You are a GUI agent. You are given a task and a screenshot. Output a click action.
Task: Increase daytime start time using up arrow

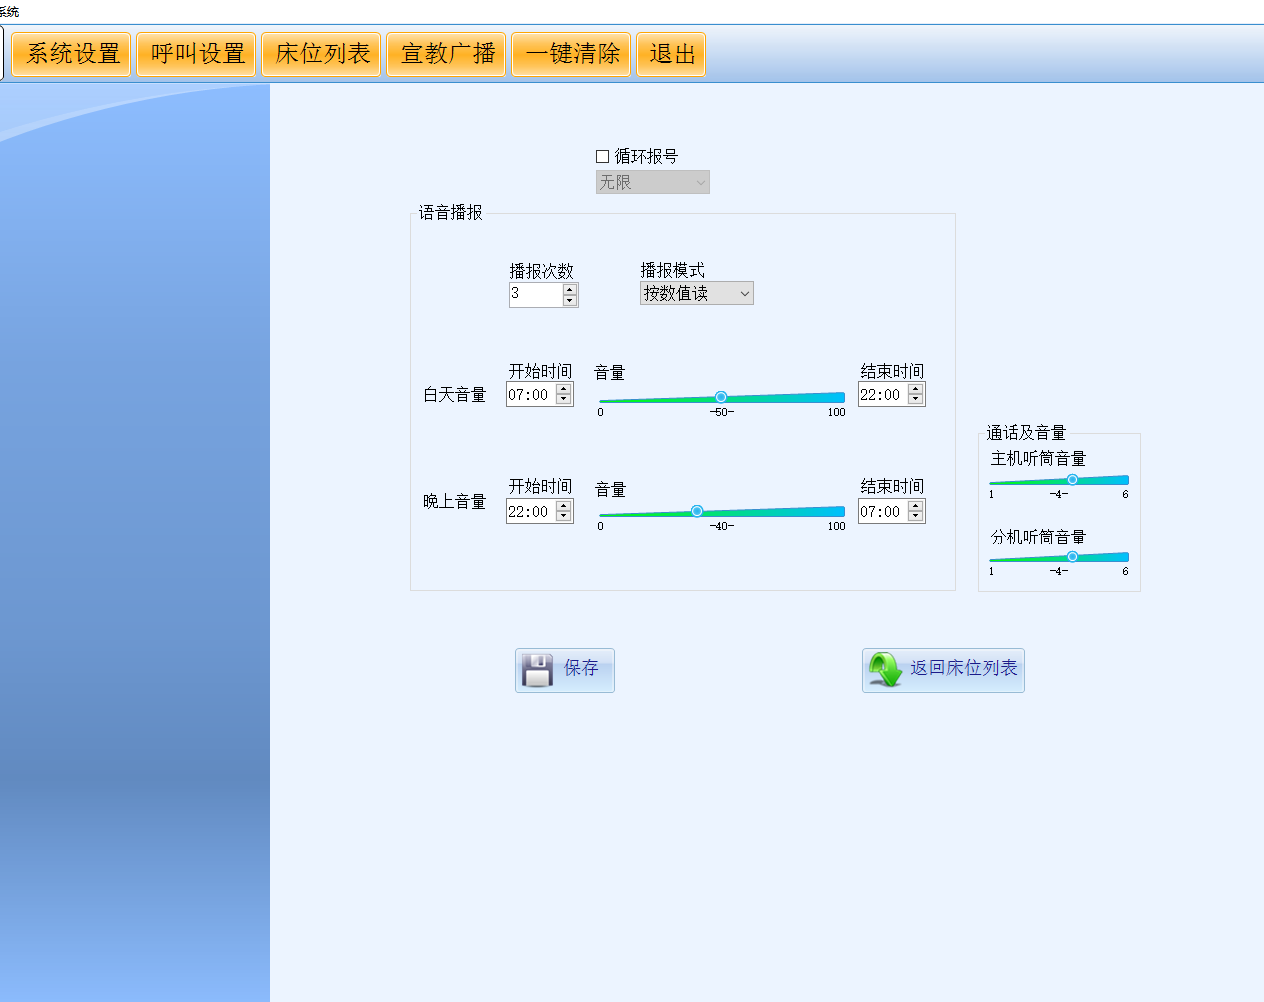[x=564, y=389]
